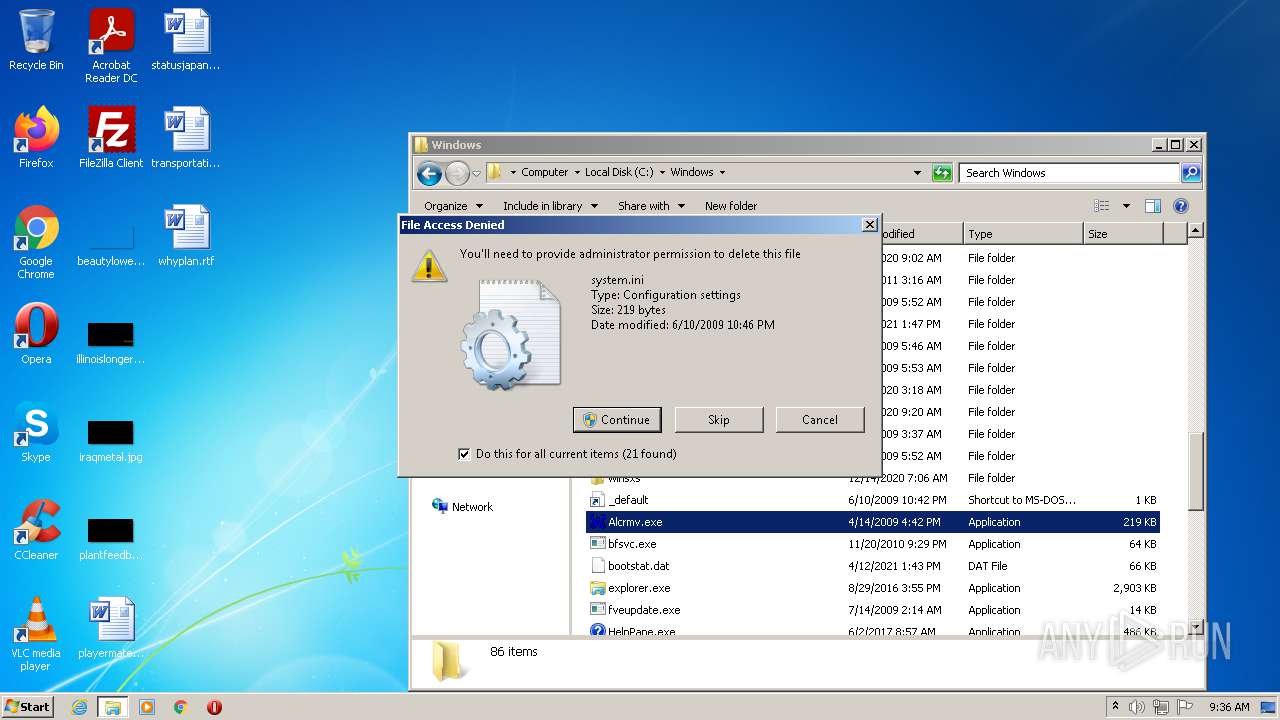Open Explorer help icon
Viewport: 1280px width, 720px height.
click(1180, 206)
